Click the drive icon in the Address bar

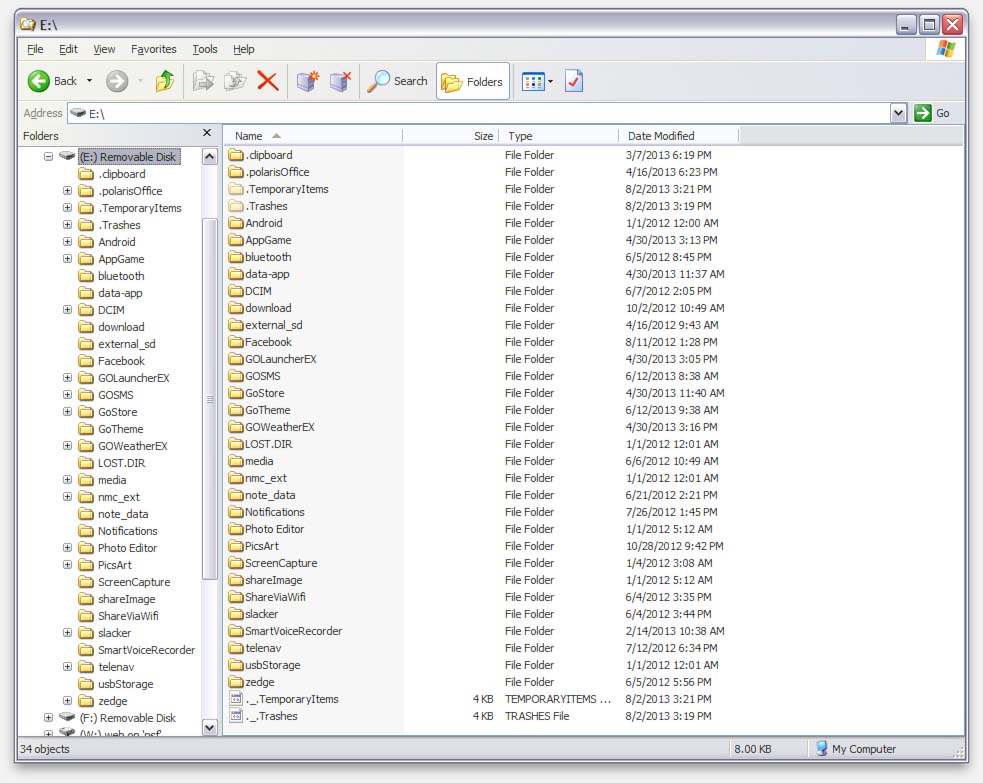pos(78,113)
